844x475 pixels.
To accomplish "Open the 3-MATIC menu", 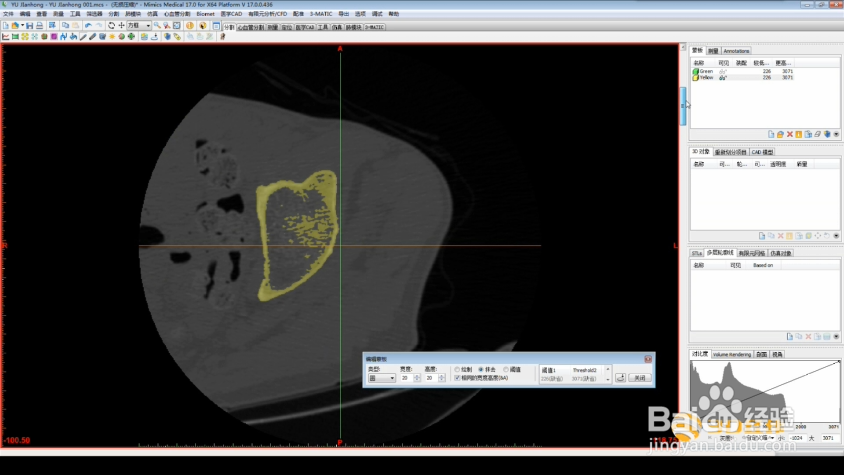I will [321, 14].
